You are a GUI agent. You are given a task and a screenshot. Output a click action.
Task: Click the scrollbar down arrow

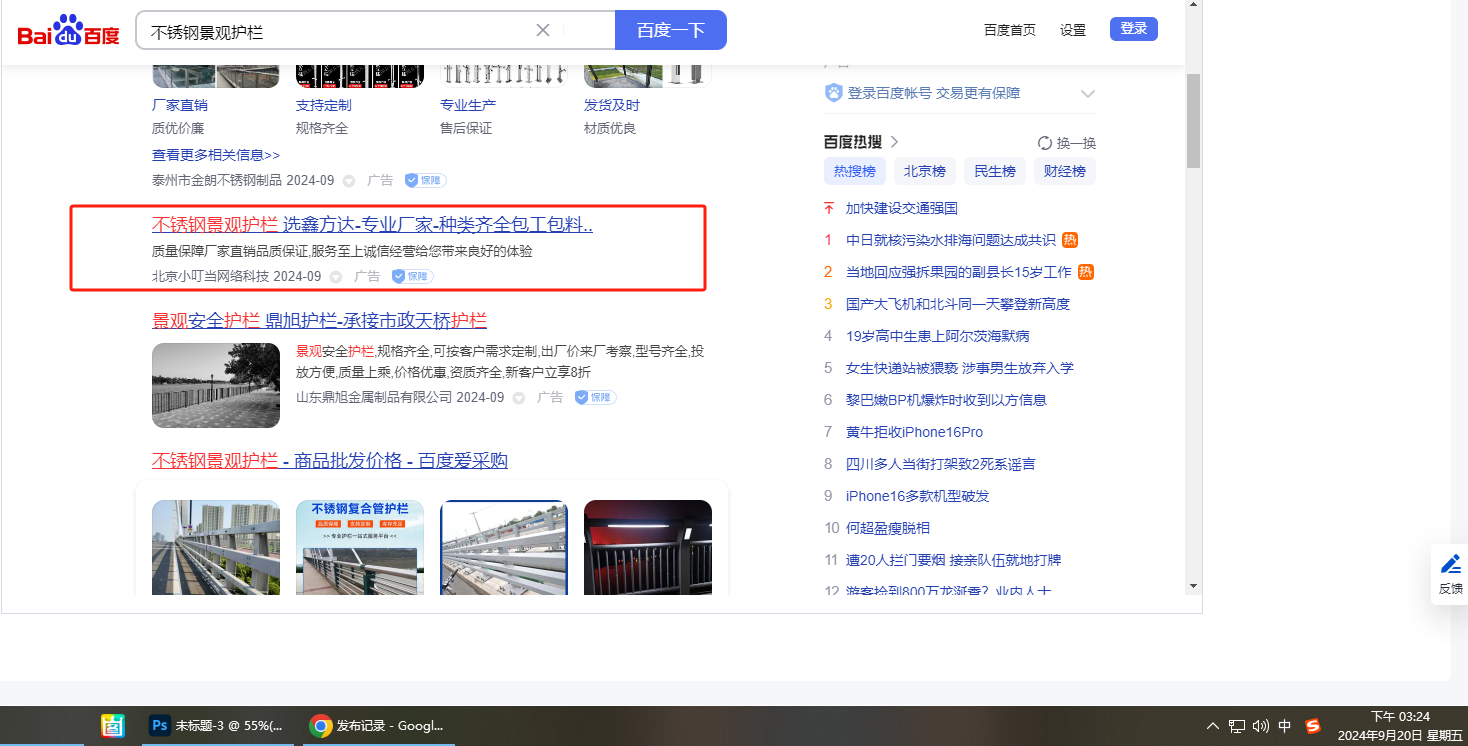[x=1193, y=586]
